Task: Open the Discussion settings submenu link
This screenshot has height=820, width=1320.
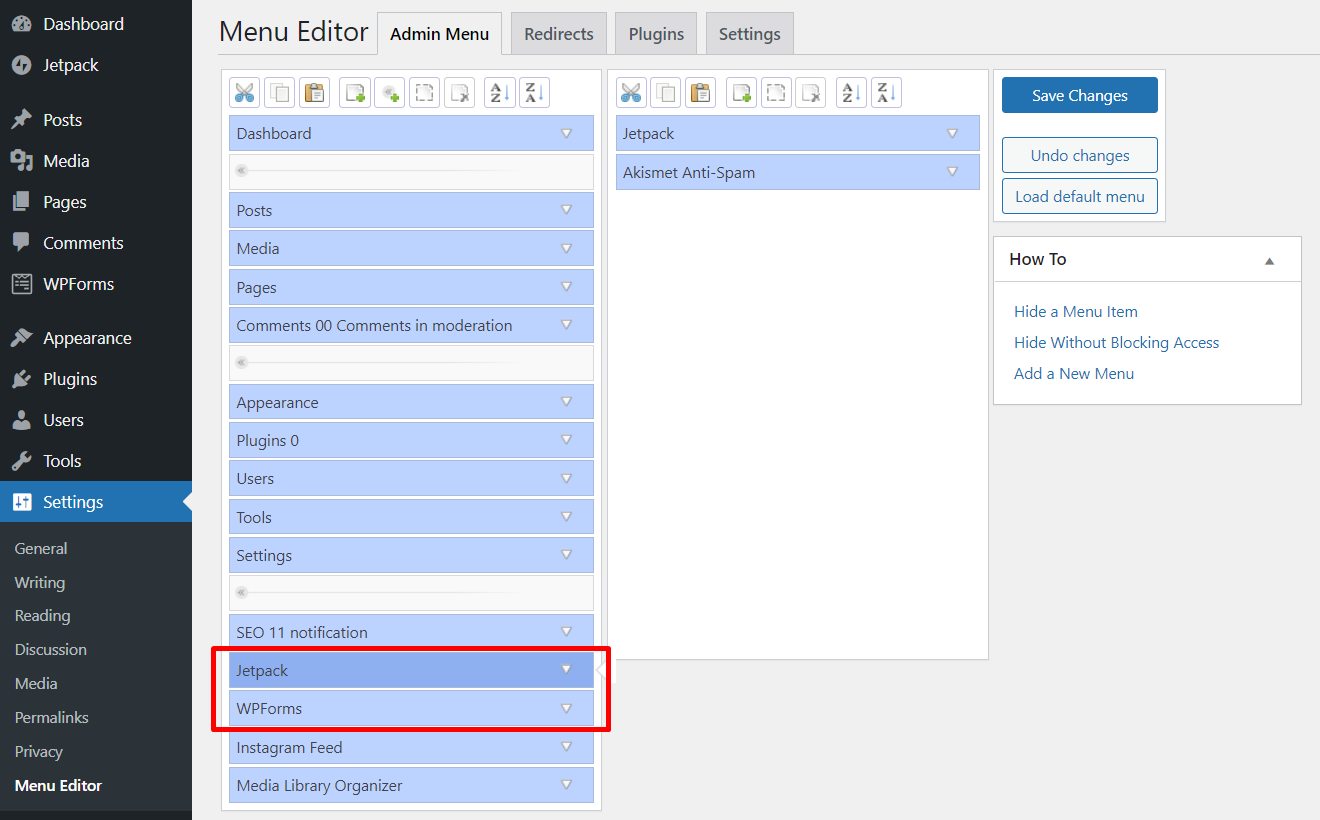Action: coord(51,650)
